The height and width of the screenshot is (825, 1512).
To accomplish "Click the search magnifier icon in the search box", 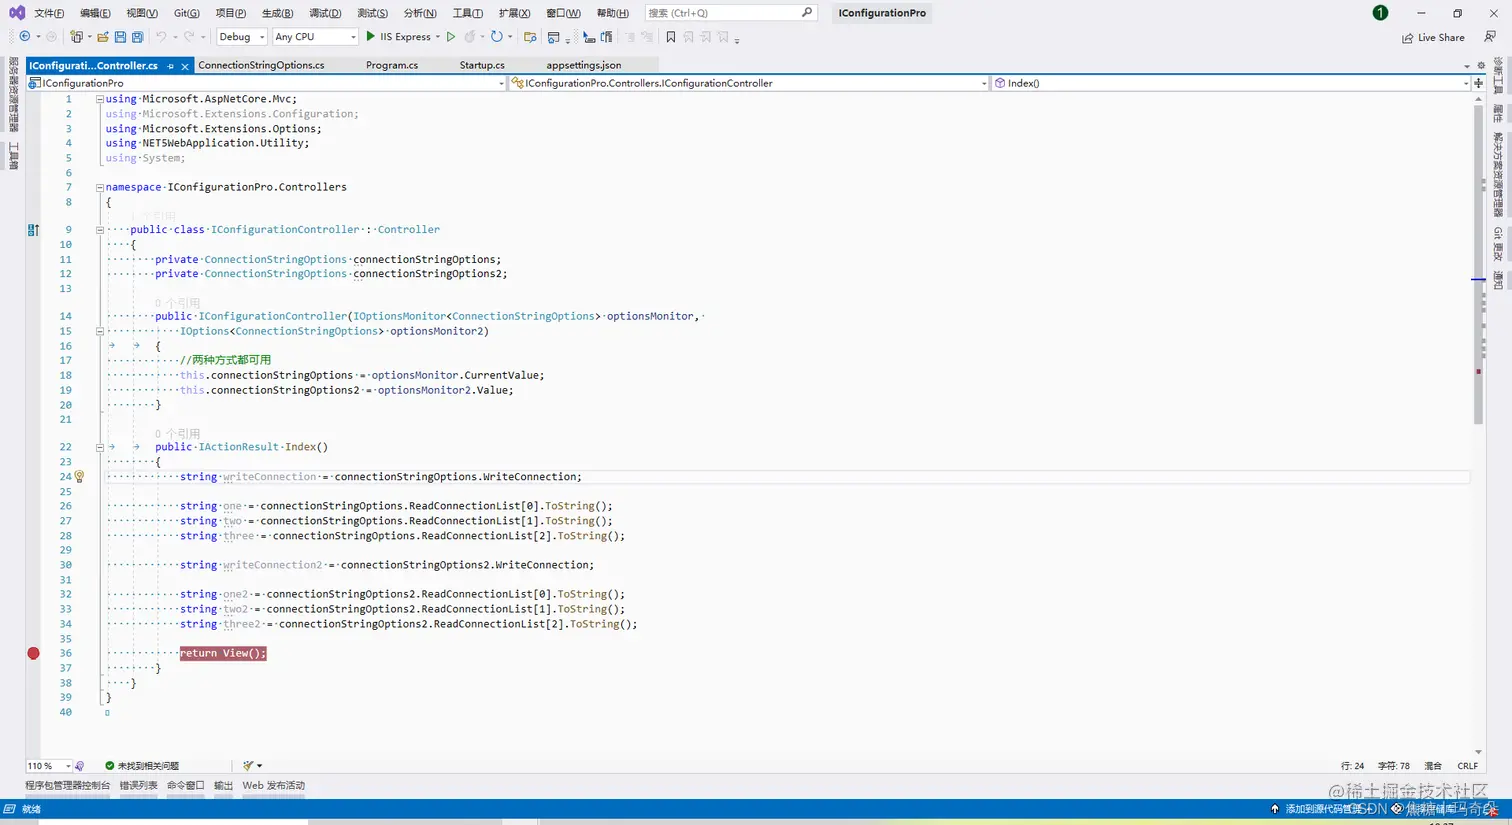I will click(807, 12).
